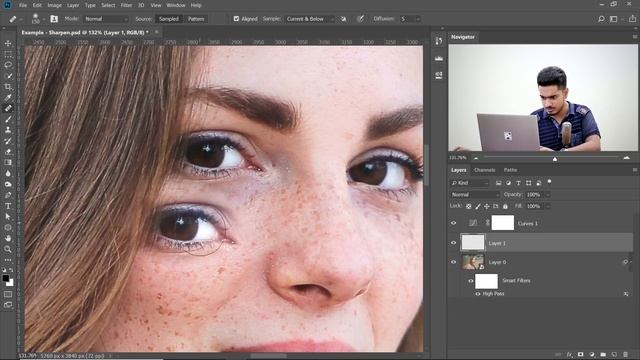The image size is (640, 360).
Task: Open the Fill slider dropdown
Action: point(548,207)
